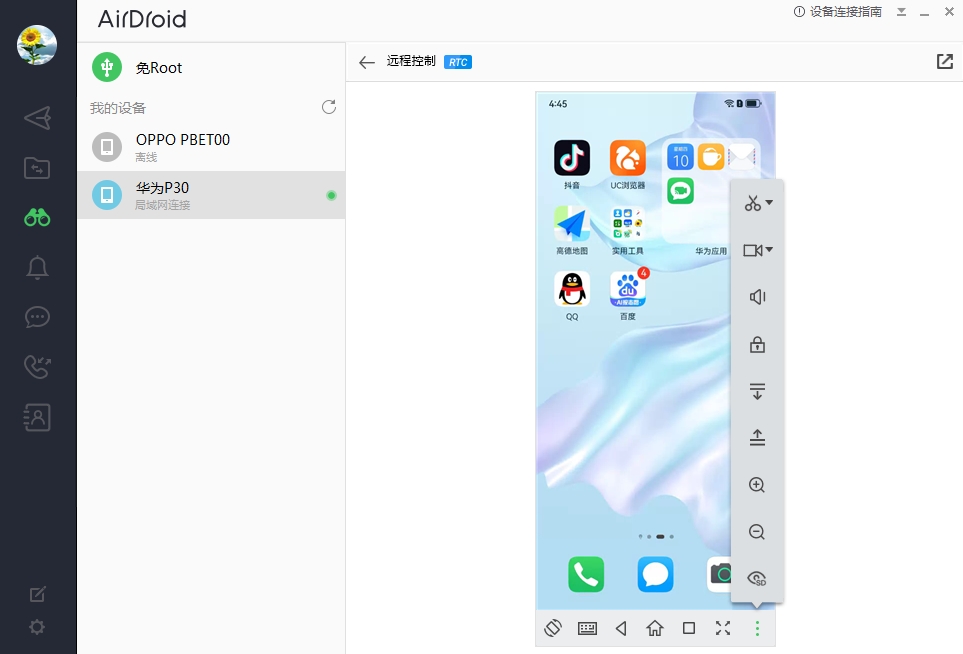Viewport: 963px width, 654px height.
Task: Zoom out with the magnifier minus icon
Action: click(757, 532)
